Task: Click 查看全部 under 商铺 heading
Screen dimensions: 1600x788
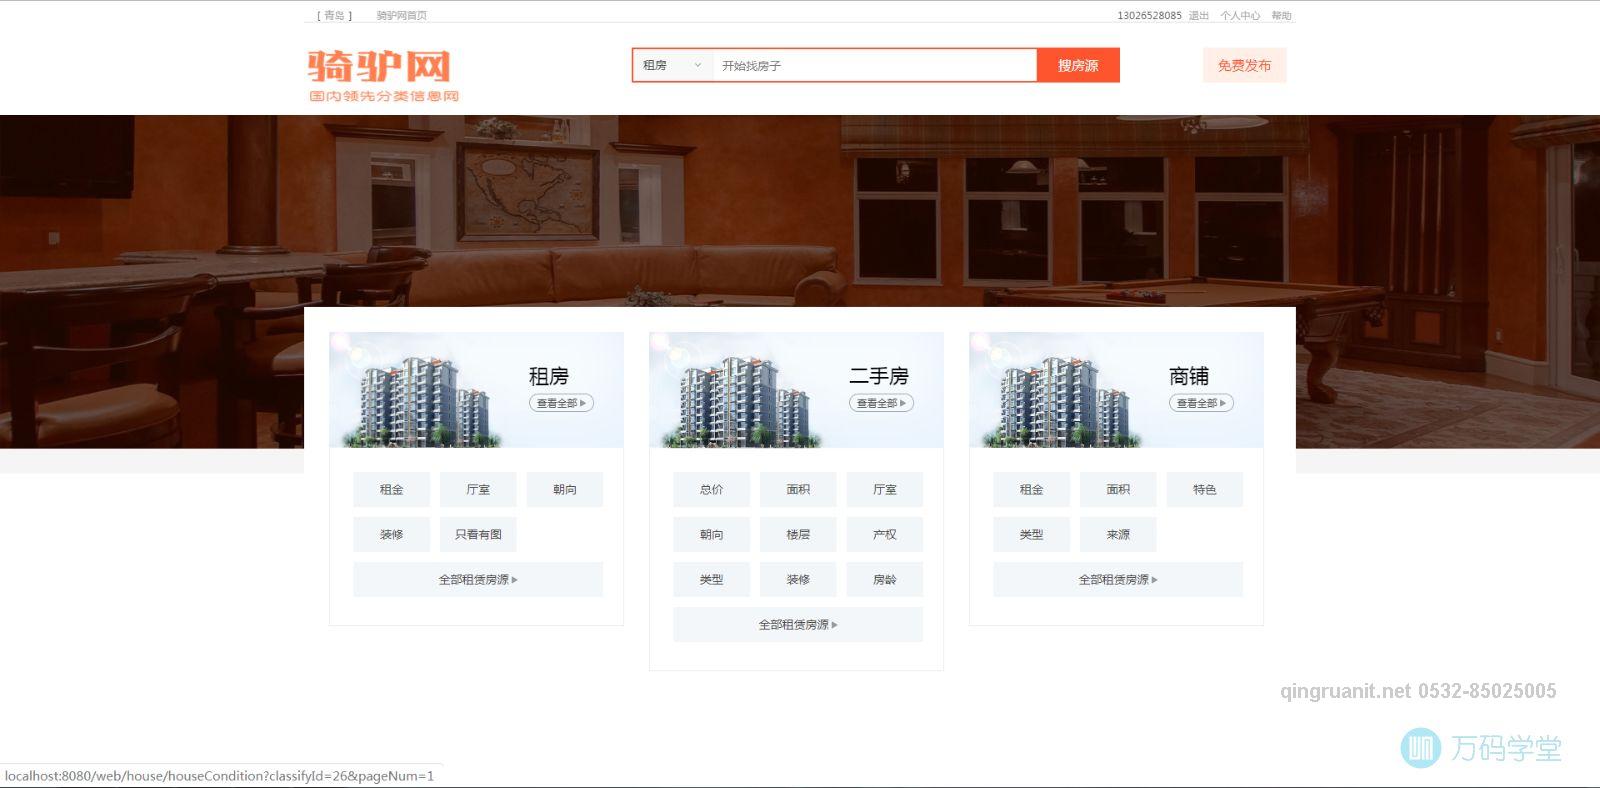Action: (1201, 403)
